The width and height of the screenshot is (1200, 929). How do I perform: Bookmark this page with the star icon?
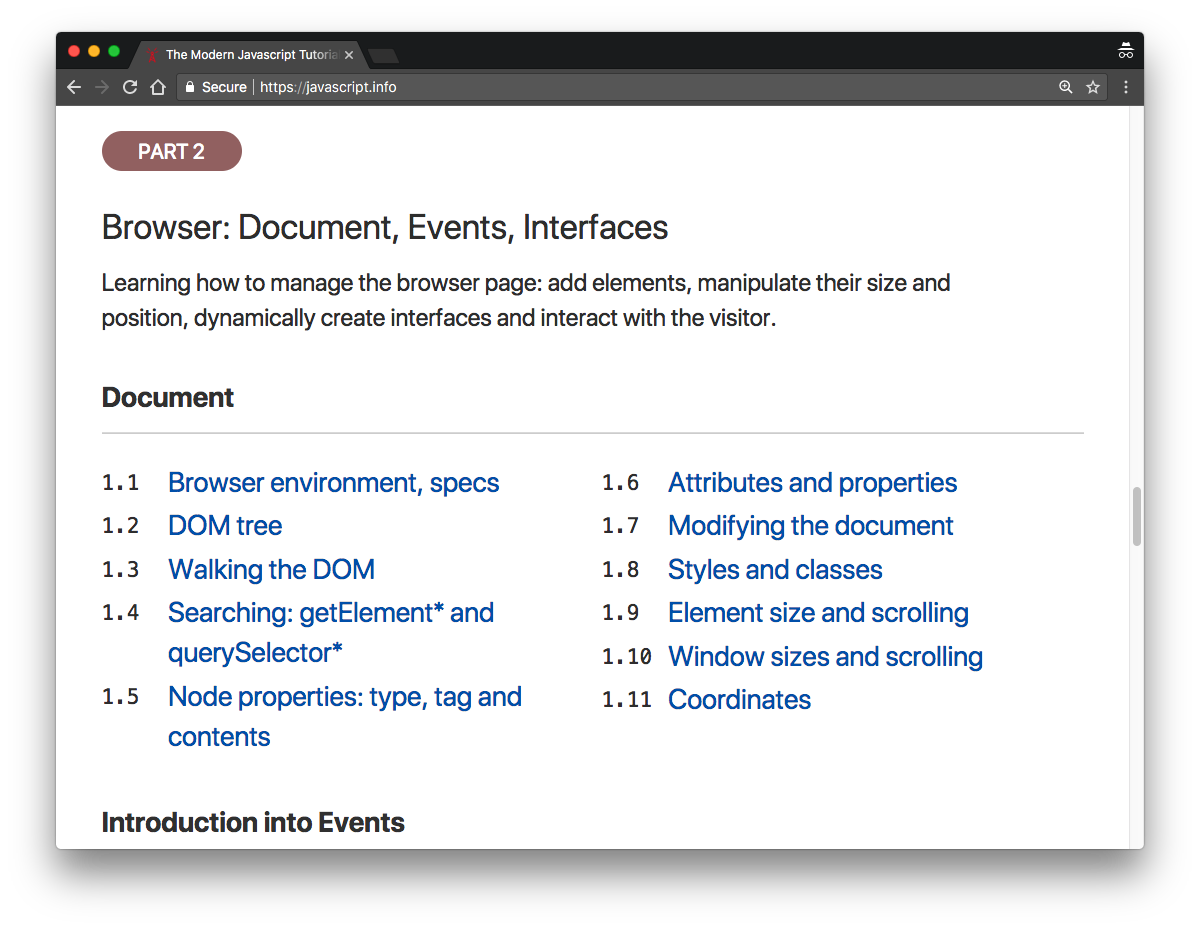coord(1093,87)
